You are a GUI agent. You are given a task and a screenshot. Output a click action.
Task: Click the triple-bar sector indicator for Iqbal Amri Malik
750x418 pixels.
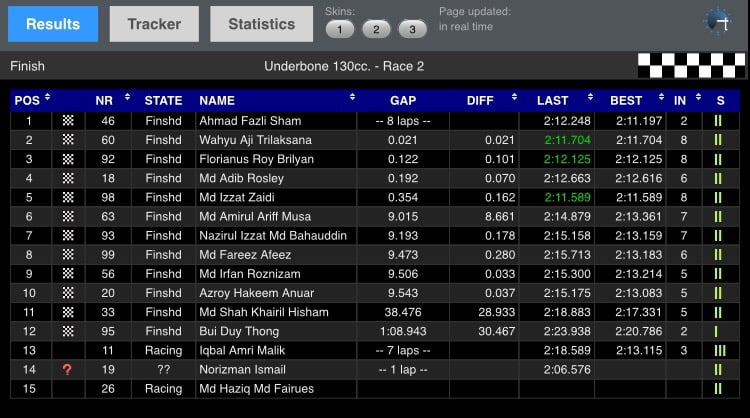pyautogui.click(x=718, y=350)
